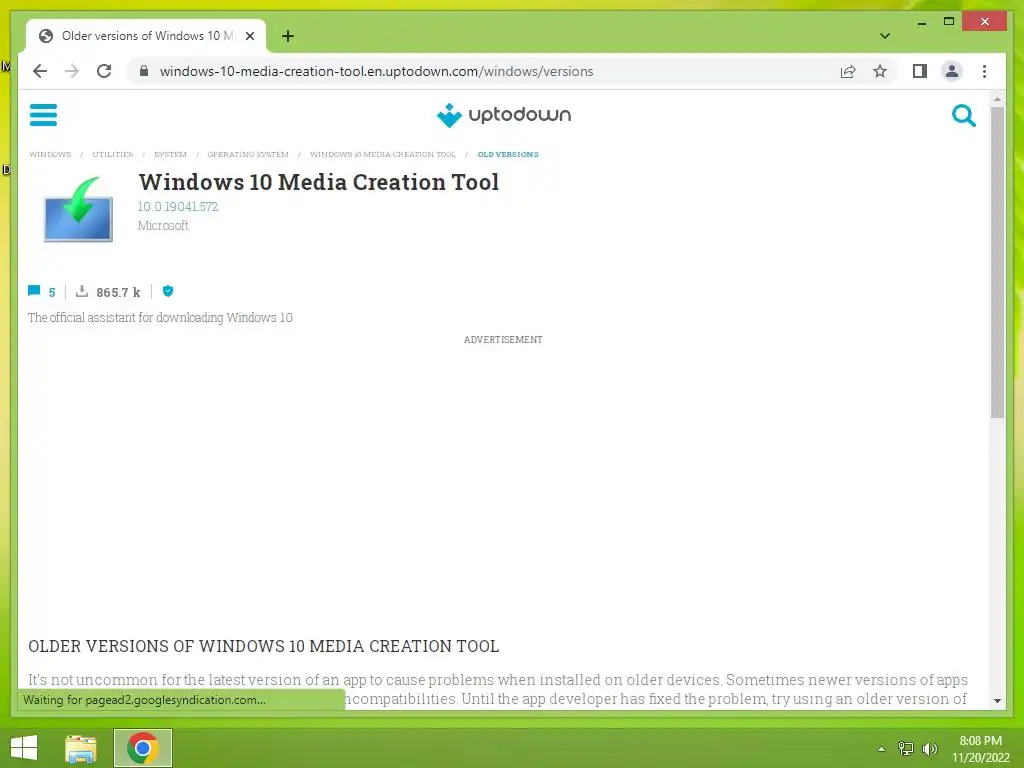Click the site lock icon in address bar
This screenshot has height=768, width=1024.
pyautogui.click(x=144, y=71)
